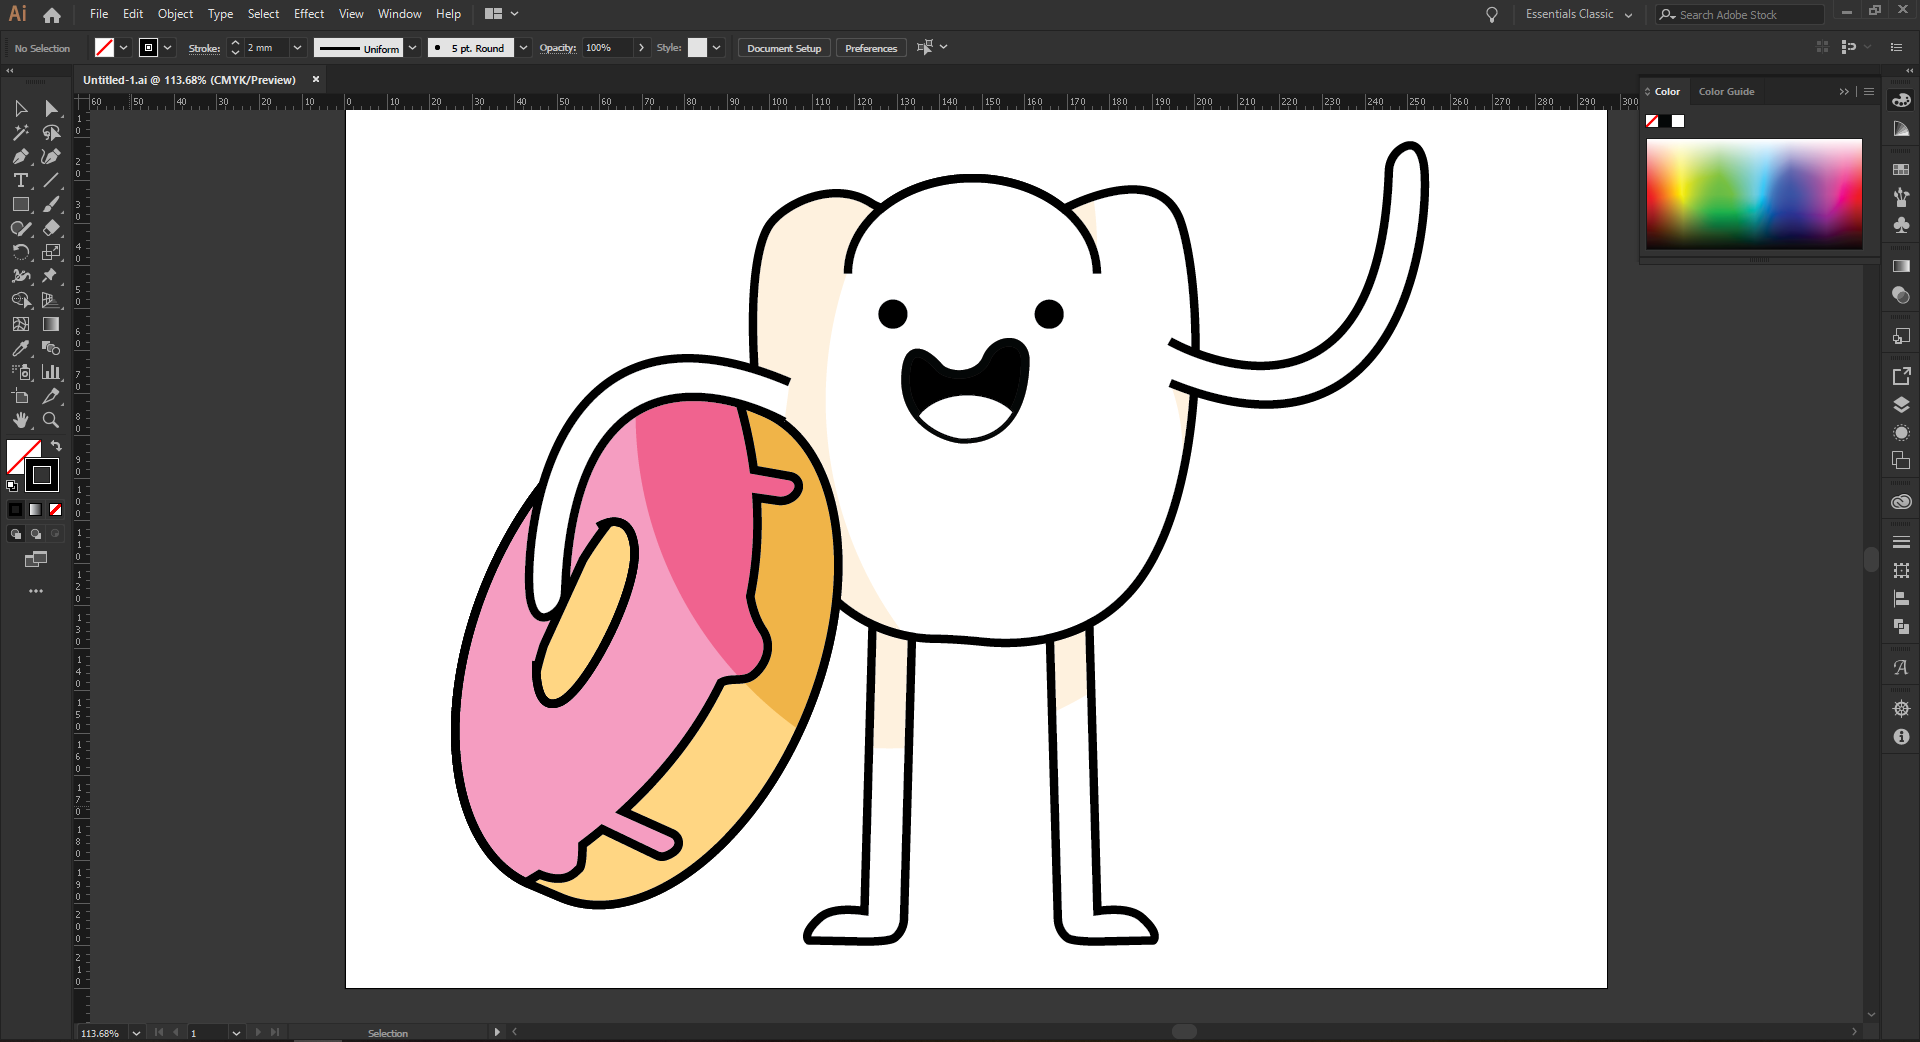Screen dimensions: 1920x1042
Task: Select the Eyedropper tool
Action: click(20, 348)
